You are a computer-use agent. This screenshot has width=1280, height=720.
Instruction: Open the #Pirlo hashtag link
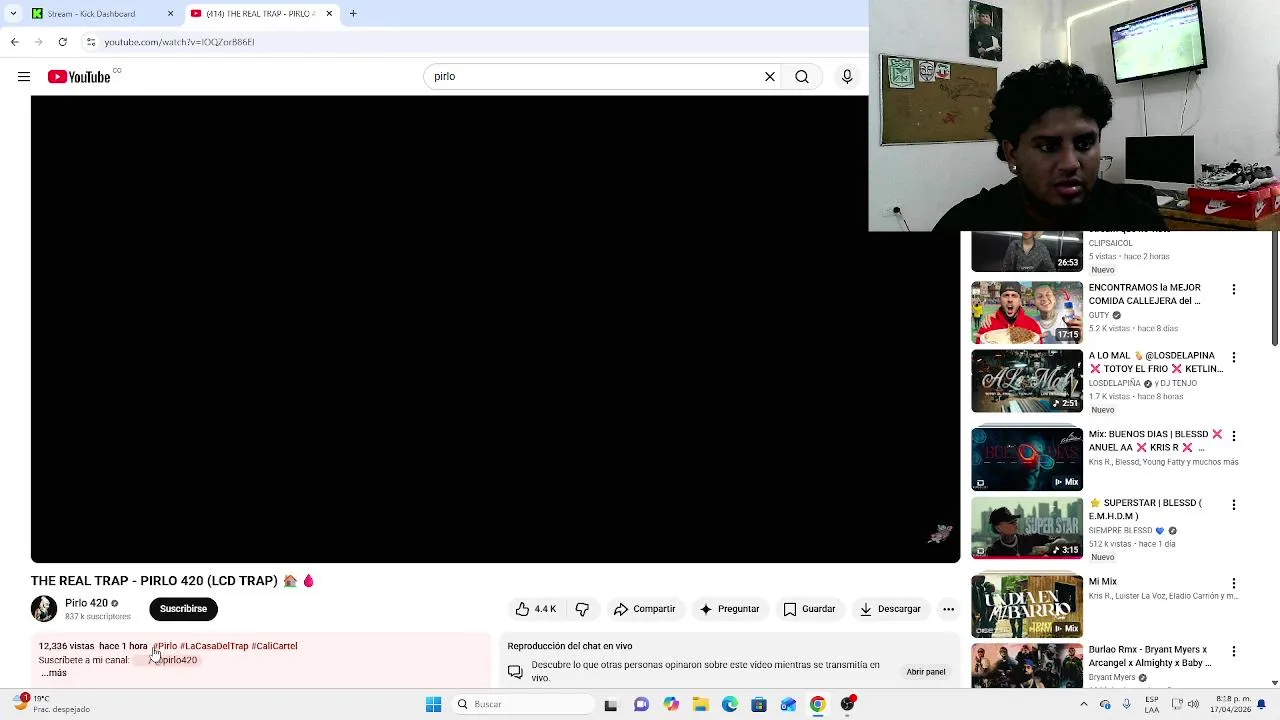[x=165, y=646]
